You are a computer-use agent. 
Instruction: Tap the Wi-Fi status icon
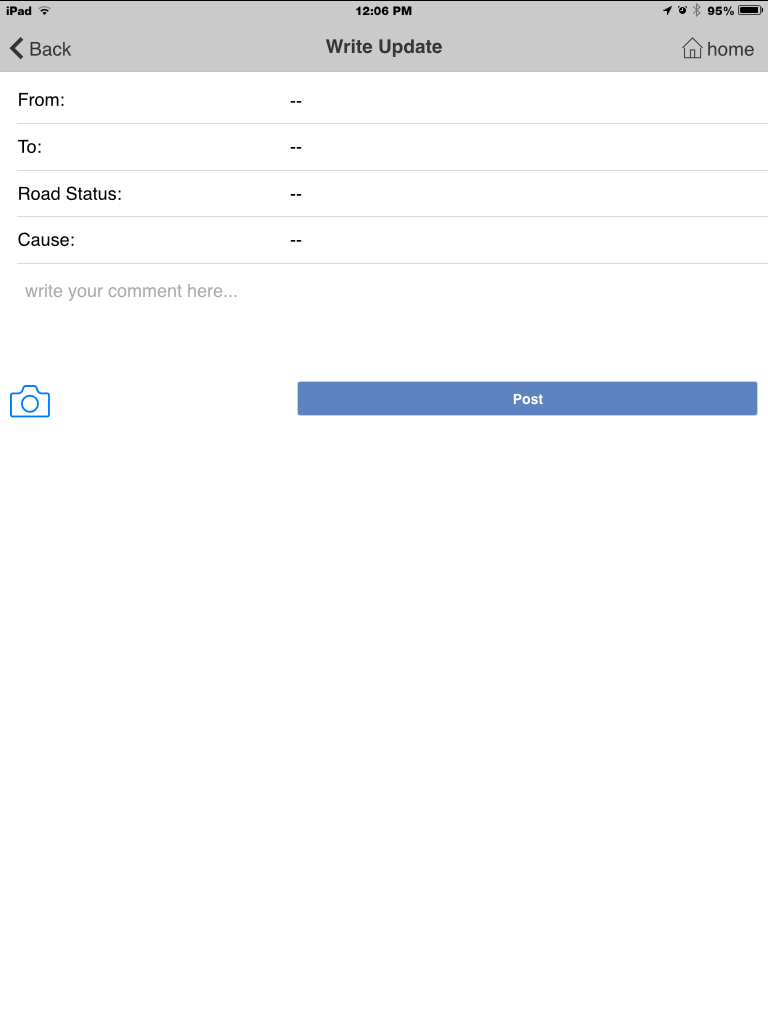[x=44, y=10]
